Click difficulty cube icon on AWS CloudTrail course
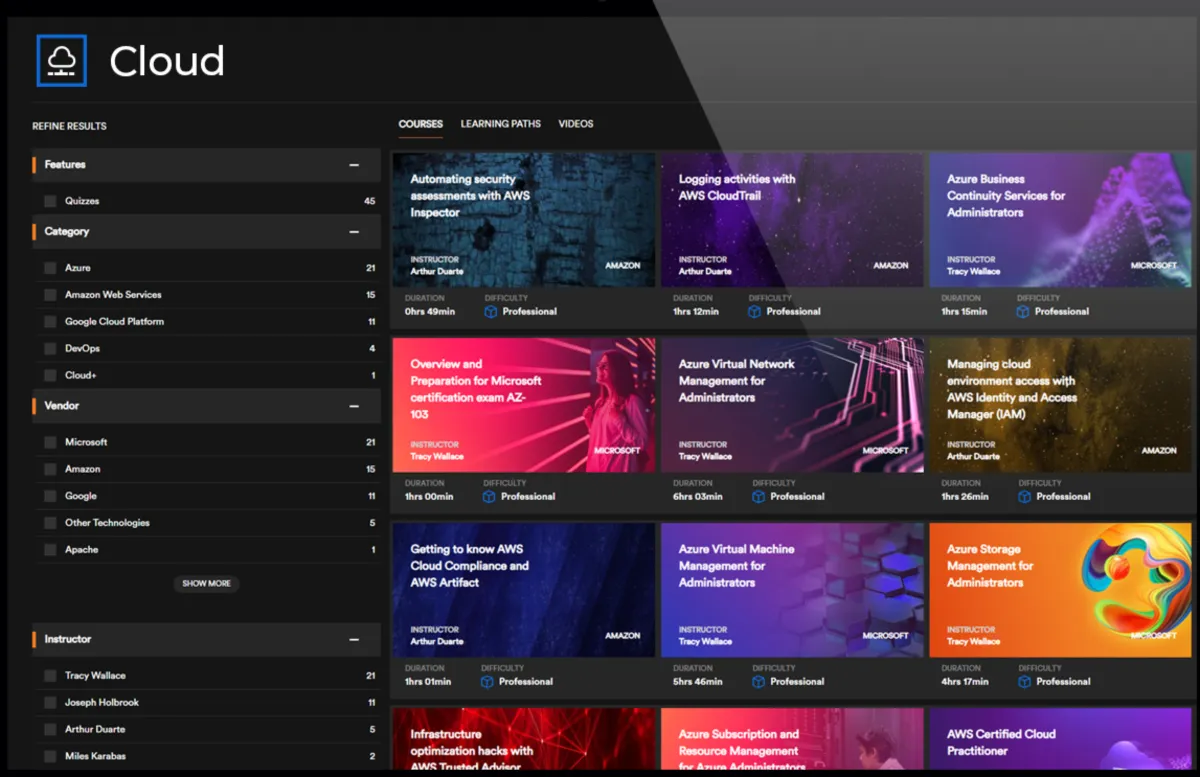 click(754, 312)
